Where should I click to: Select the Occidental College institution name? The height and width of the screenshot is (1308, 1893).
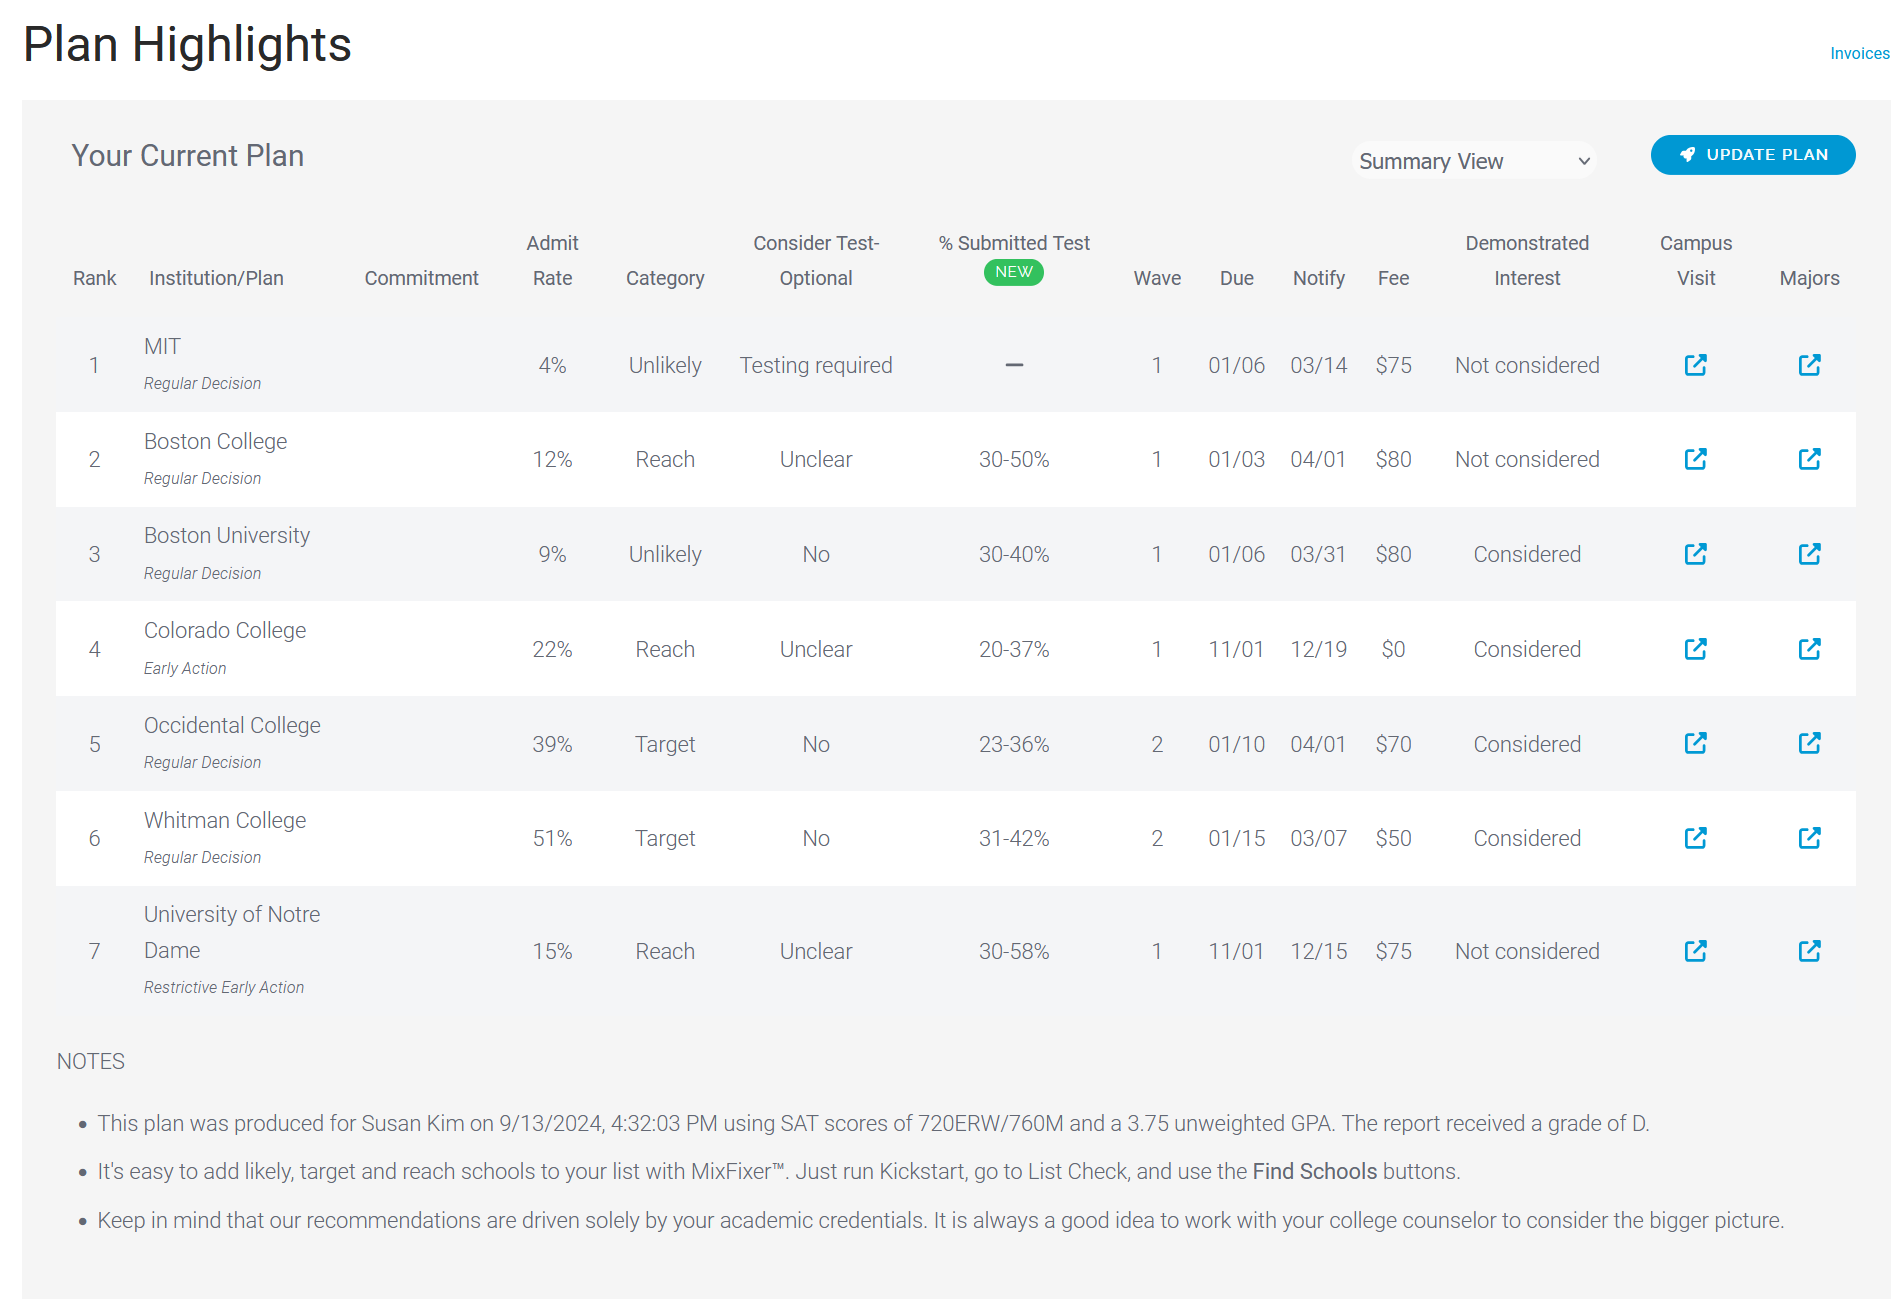pyautogui.click(x=232, y=725)
